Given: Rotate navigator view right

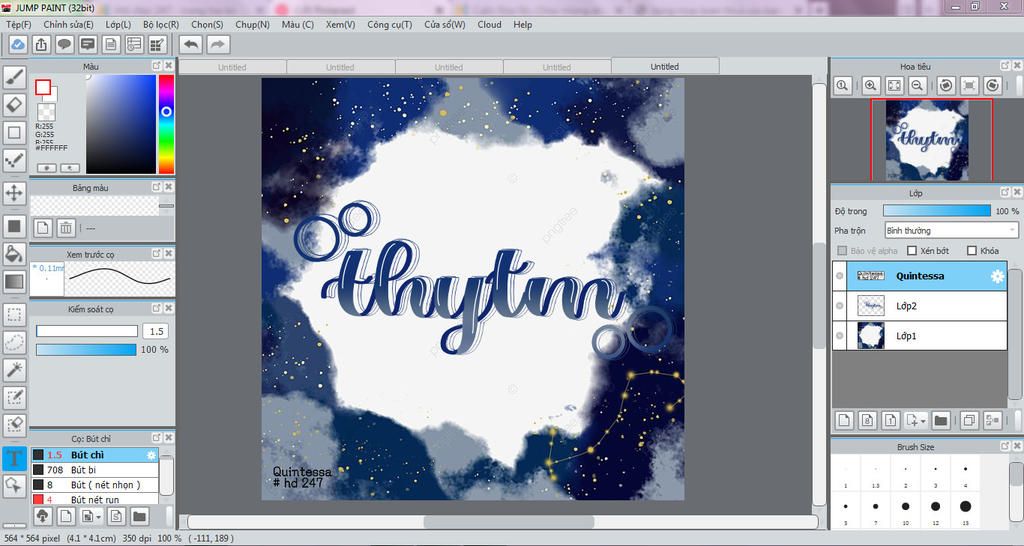Looking at the screenshot, I should click(x=993, y=86).
